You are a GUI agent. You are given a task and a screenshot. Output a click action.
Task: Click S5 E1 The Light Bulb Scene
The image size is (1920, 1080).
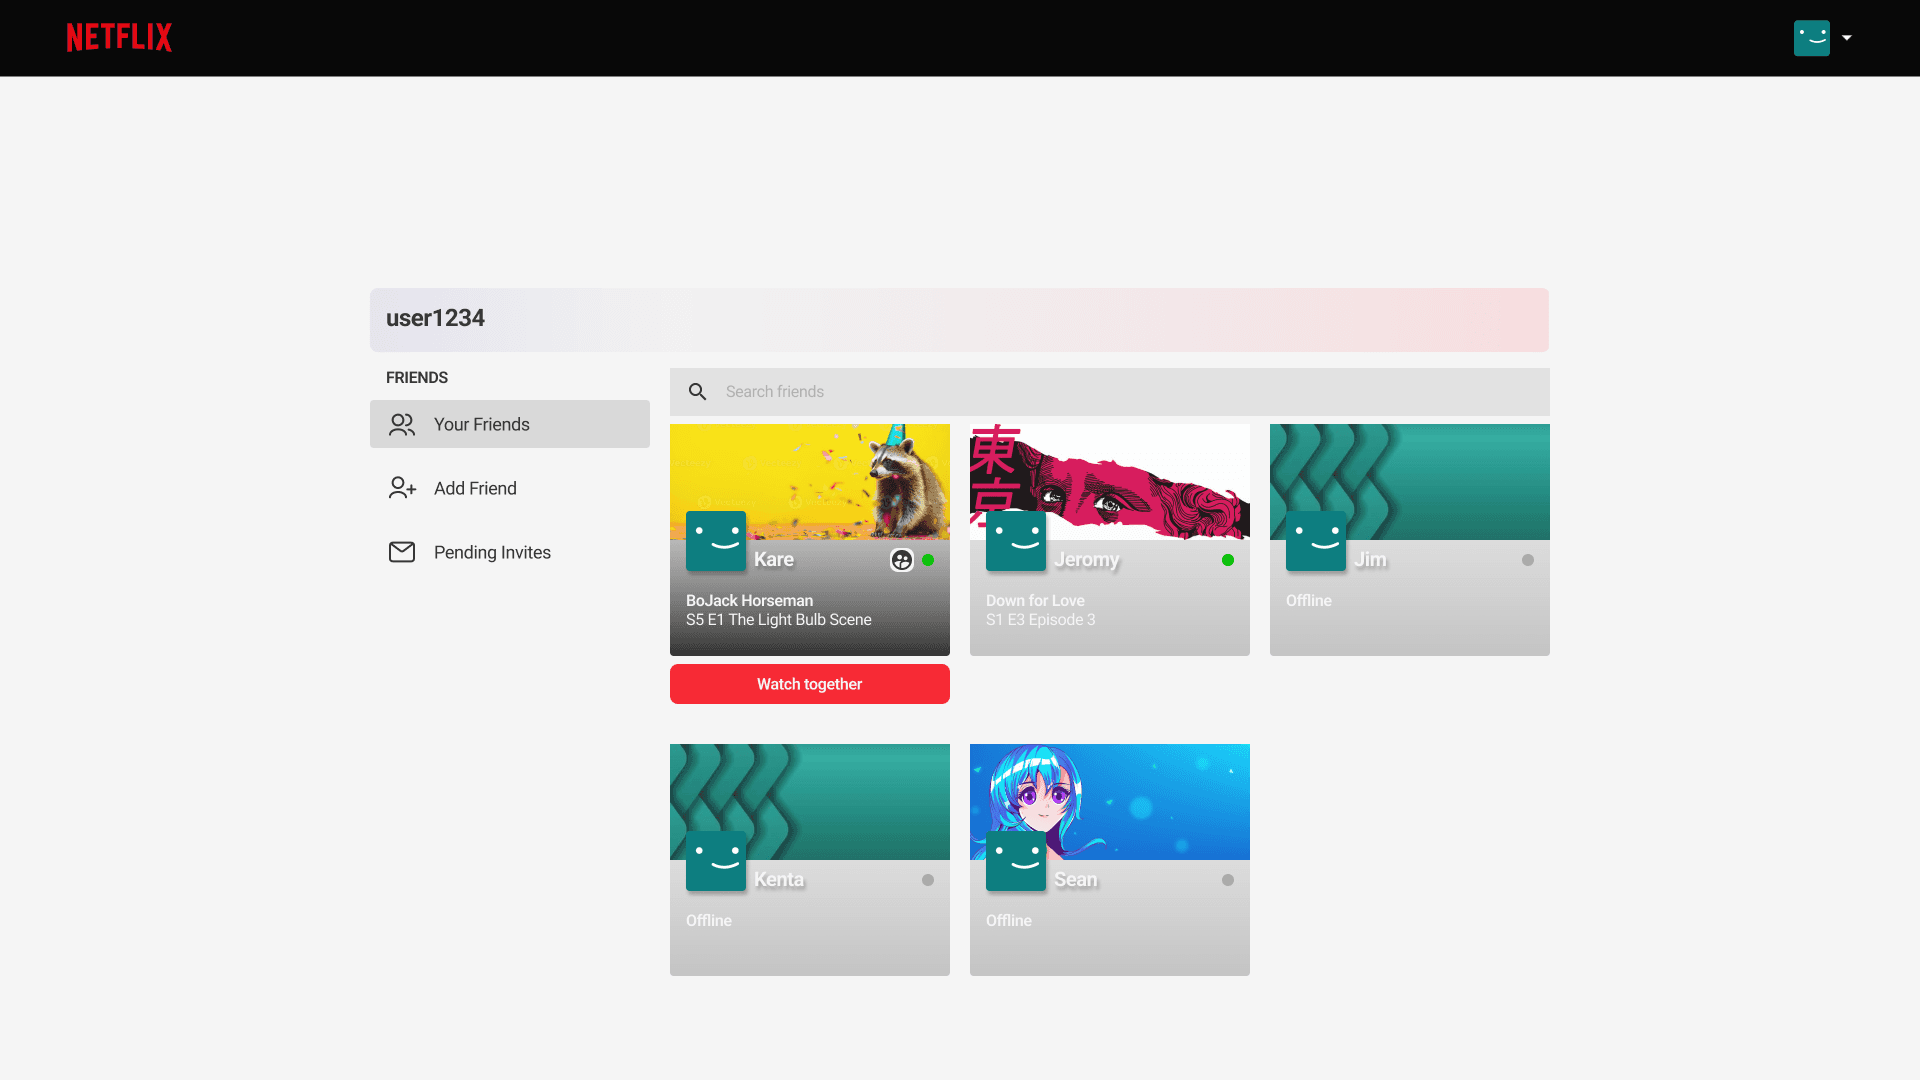(x=779, y=620)
